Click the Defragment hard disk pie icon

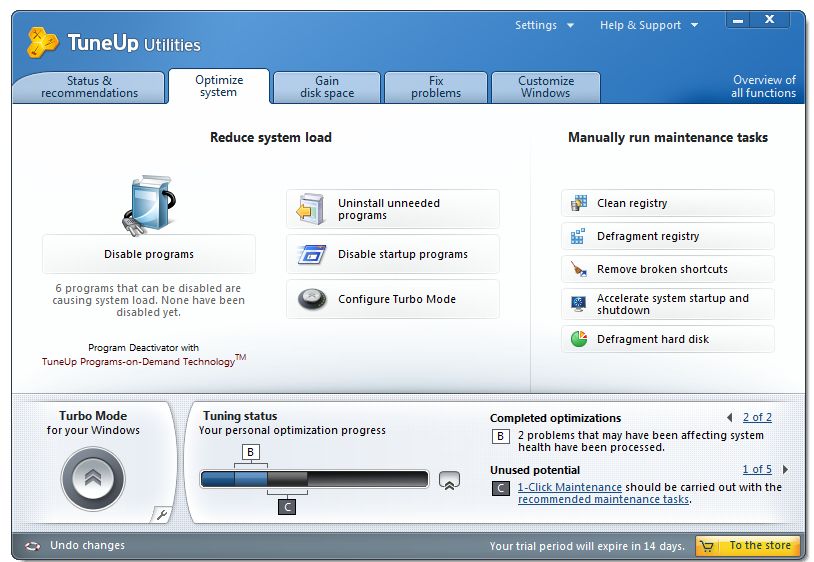click(x=579, y=339)
